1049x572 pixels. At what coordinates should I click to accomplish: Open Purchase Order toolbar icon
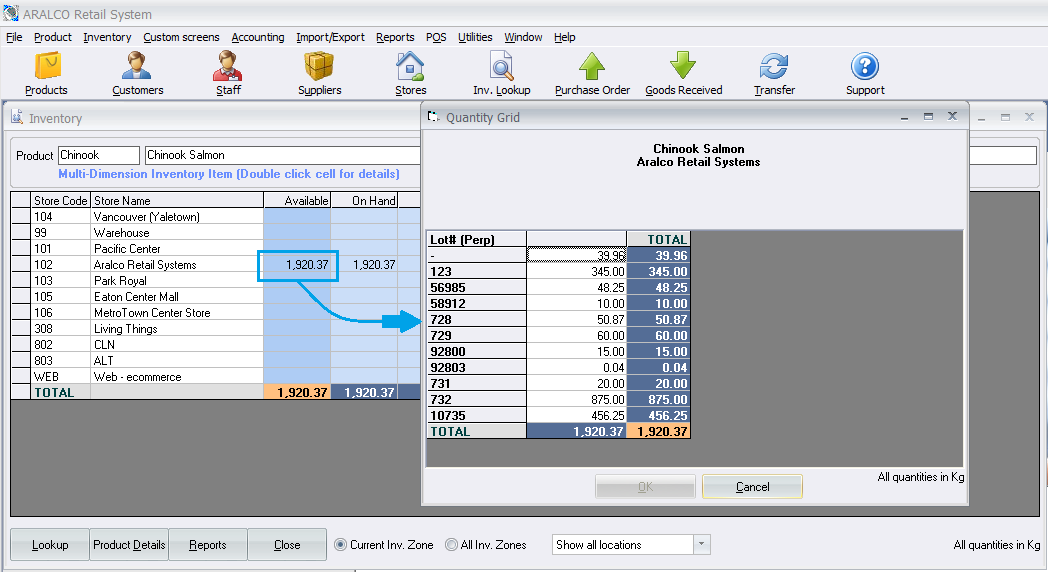click(x=592, y=74)
